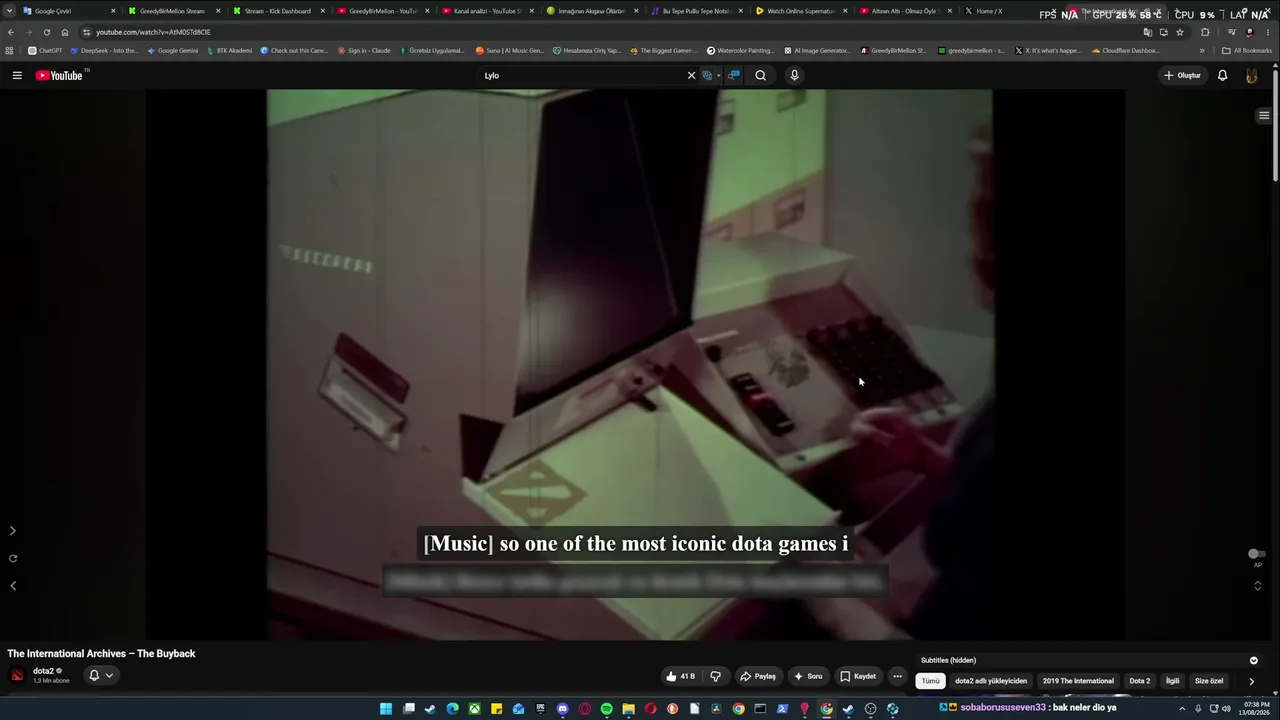The width and height of the screenshot is (1280, 720).
Task: Open the Windows Start menu
Action: (x=386, y=709)
